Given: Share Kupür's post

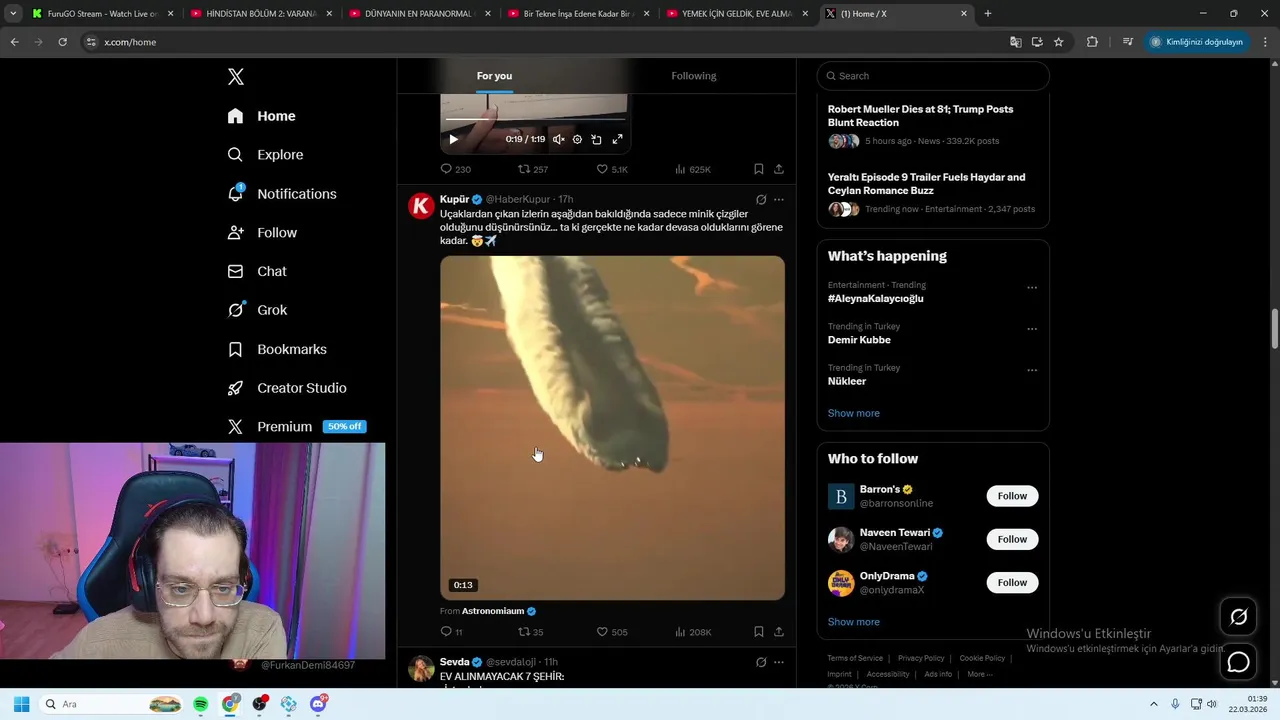Looking at the screenshot, I should click(779, 632).
